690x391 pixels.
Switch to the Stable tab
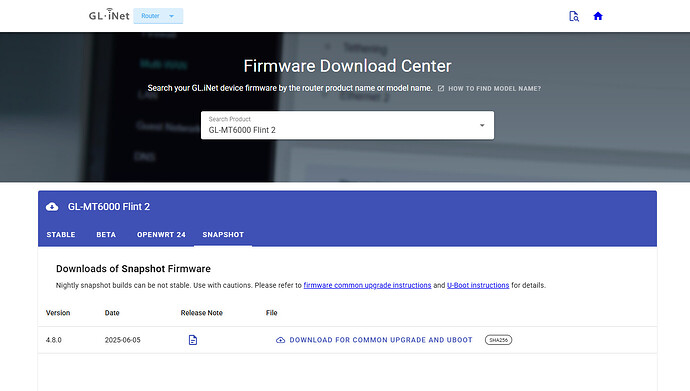pos(61,234)
